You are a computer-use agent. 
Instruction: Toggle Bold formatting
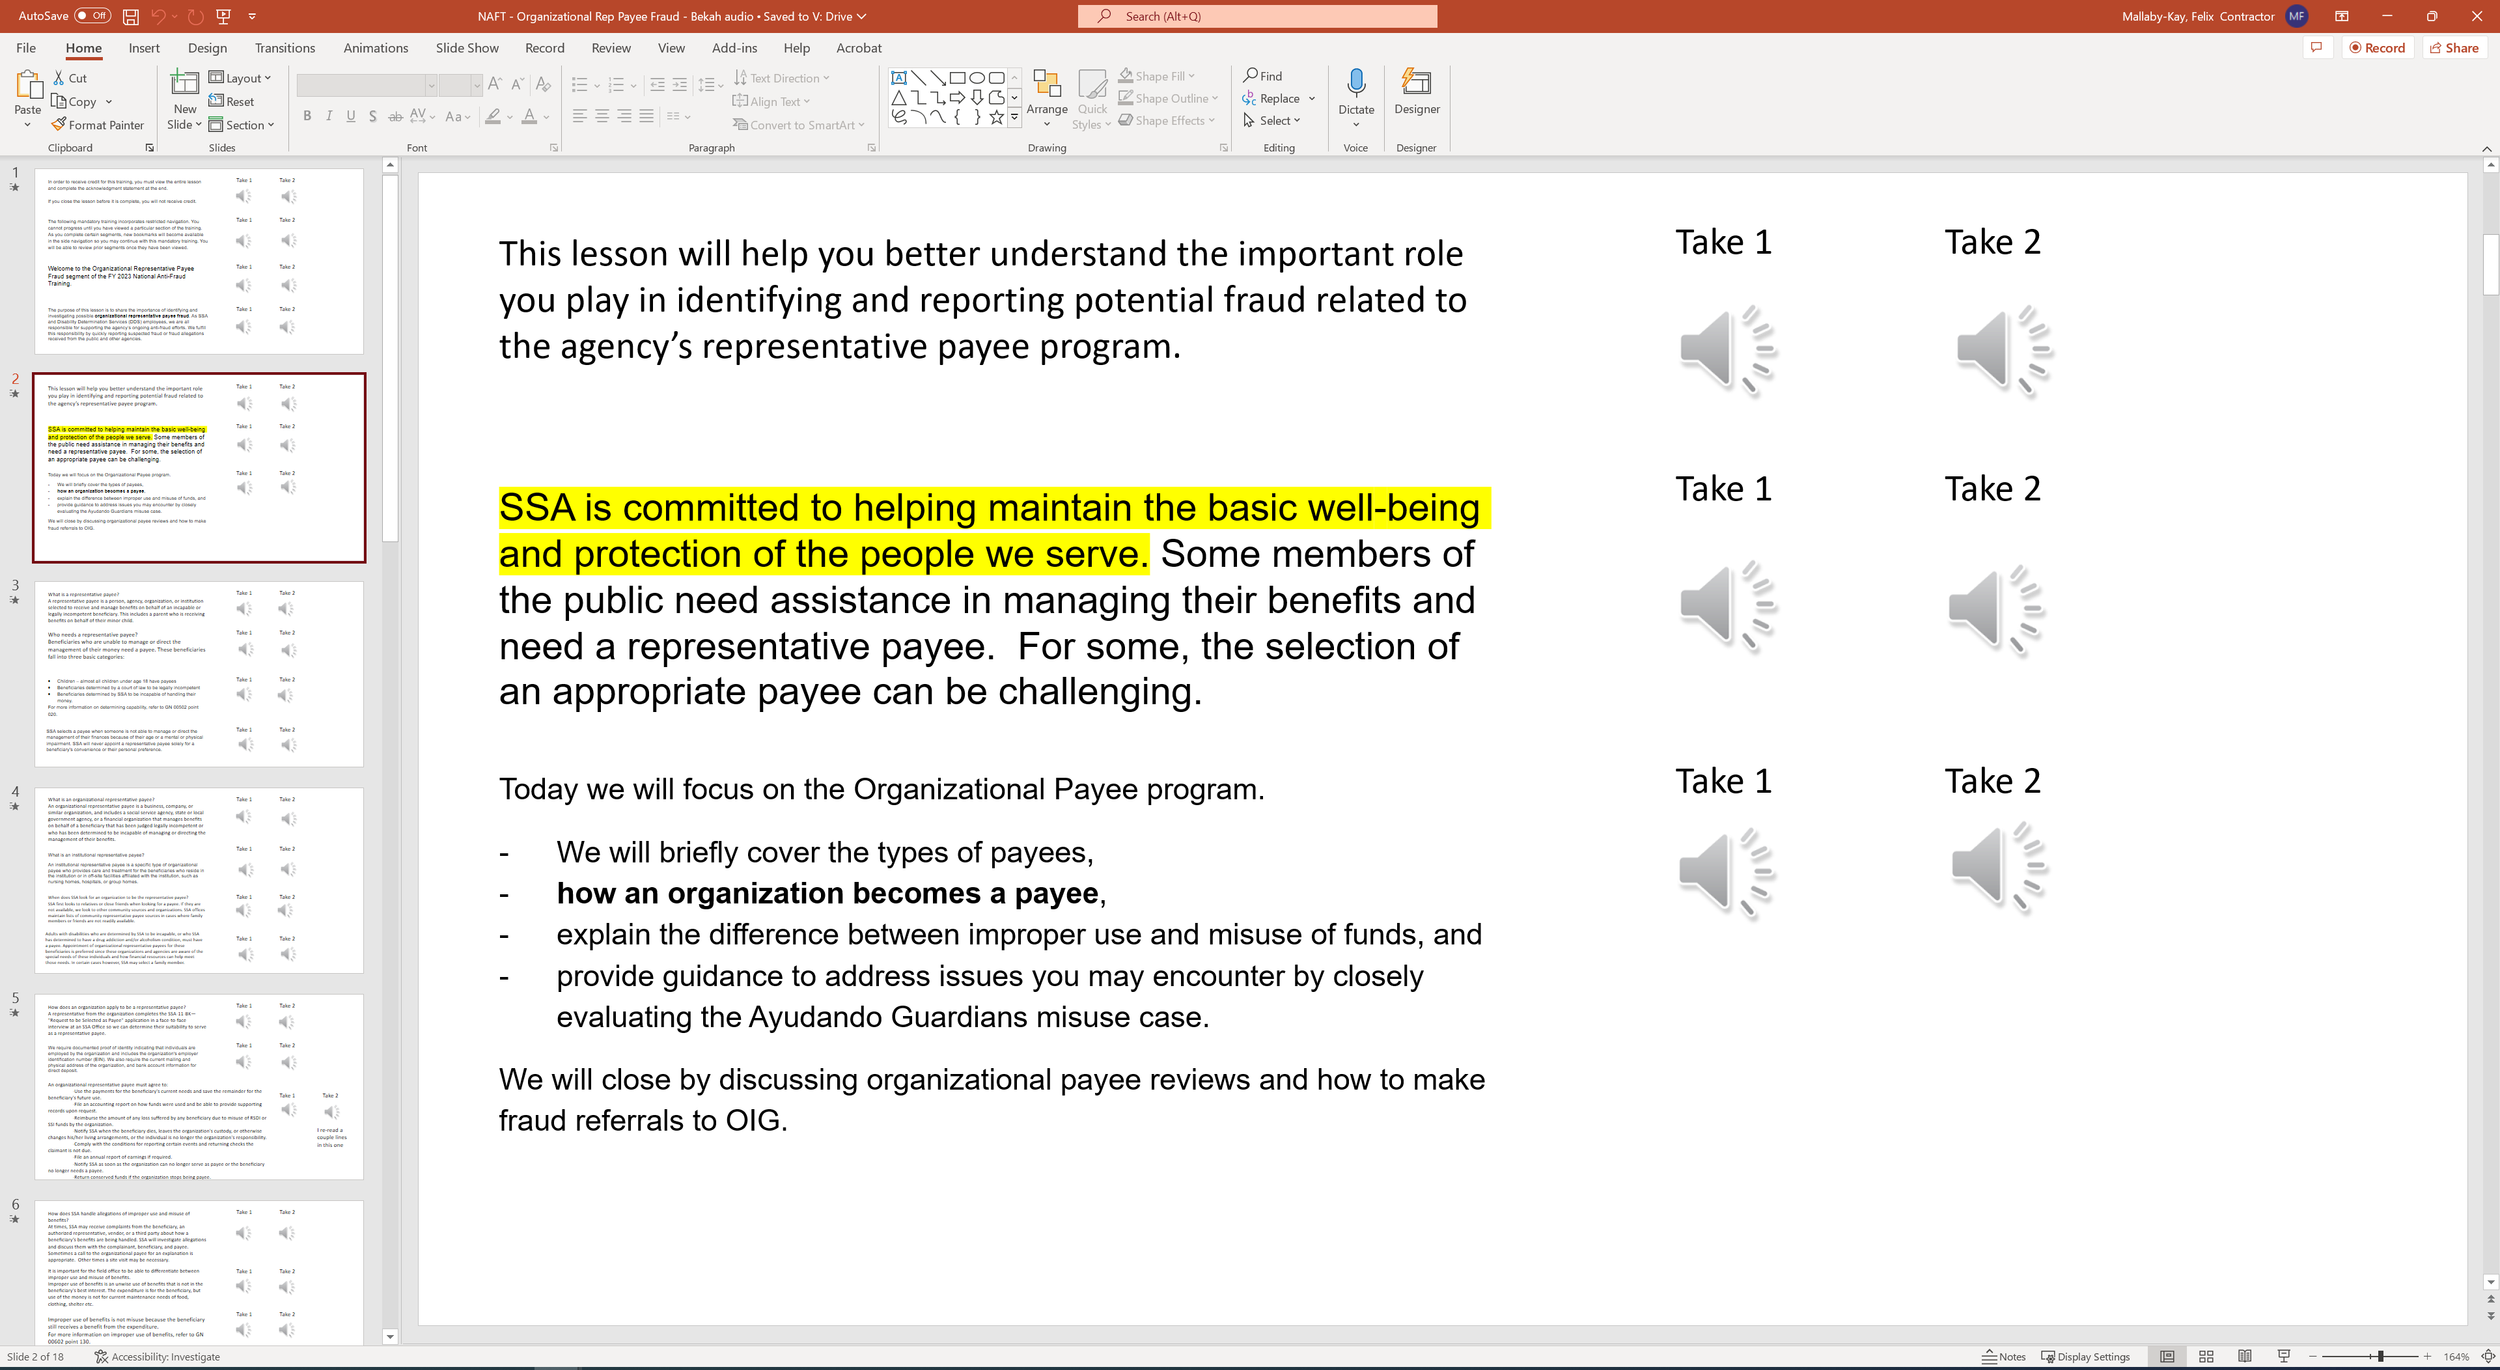coord(307,116)
